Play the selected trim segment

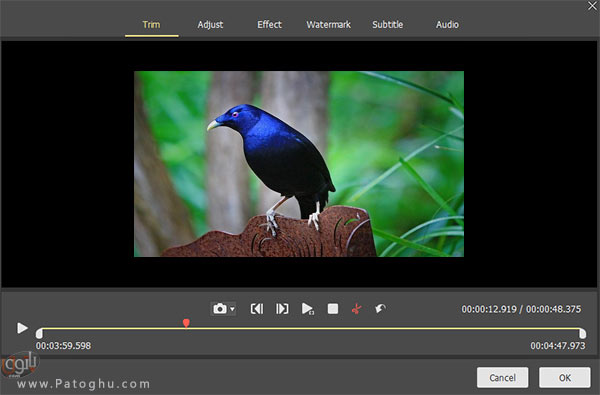pyautogui.click(x=308, y=308)
